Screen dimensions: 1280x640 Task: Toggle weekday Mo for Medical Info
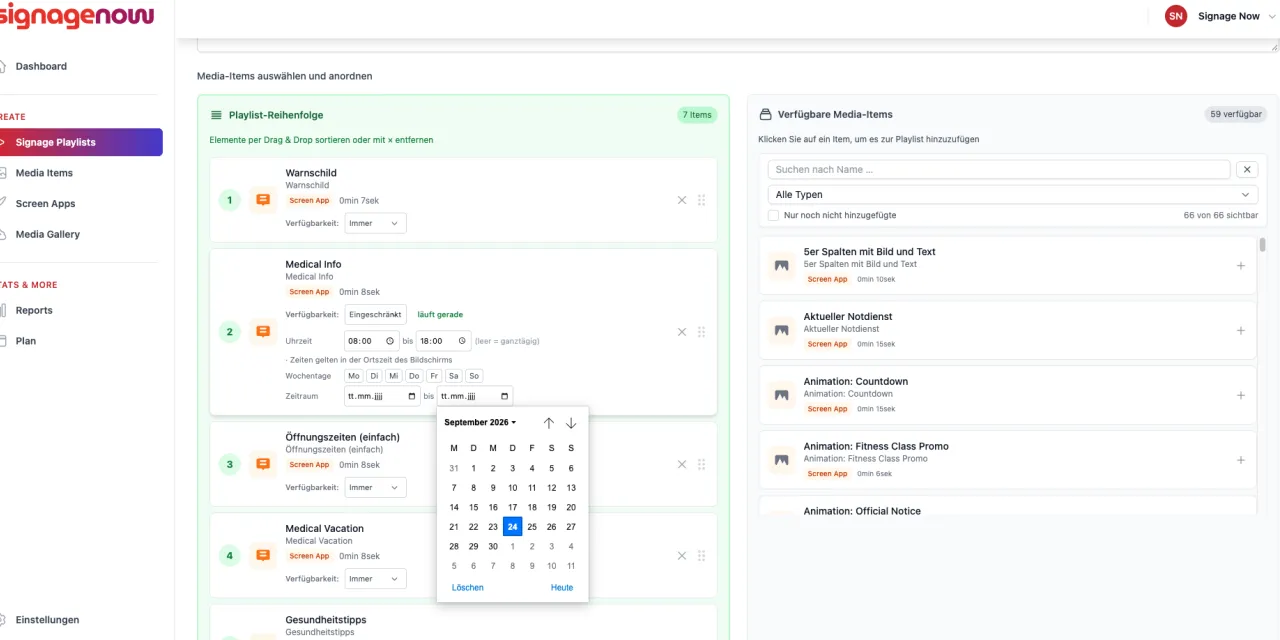[x=353, y=376]
